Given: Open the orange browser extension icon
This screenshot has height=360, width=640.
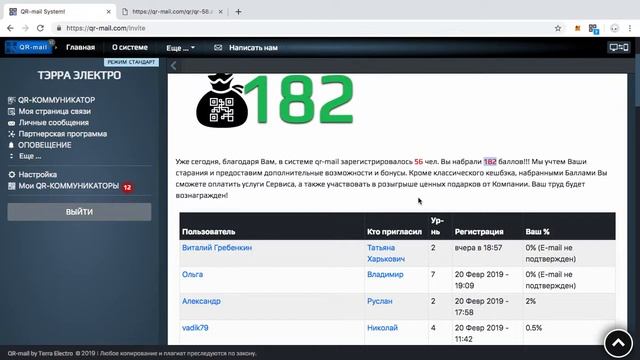Looking at the screenshot, I should point(577,29).
